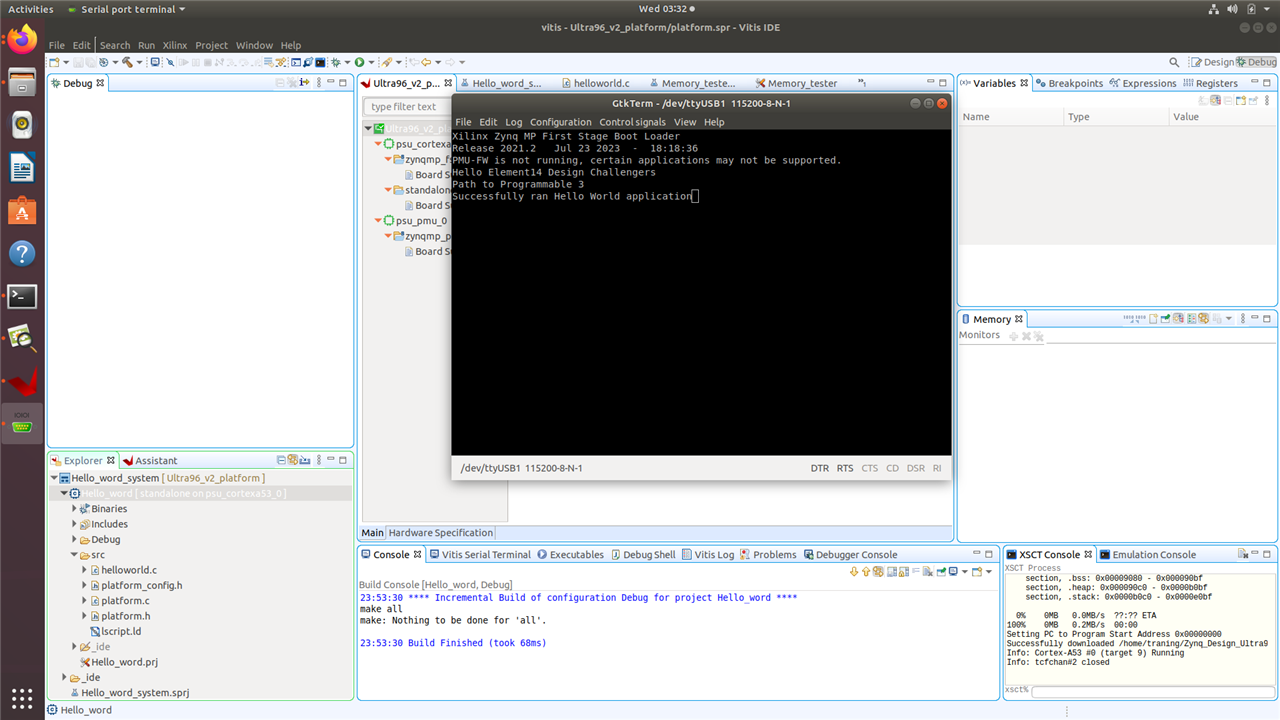
Task: Open the Hardware Specification tab
Action: (x=440, y=533)
